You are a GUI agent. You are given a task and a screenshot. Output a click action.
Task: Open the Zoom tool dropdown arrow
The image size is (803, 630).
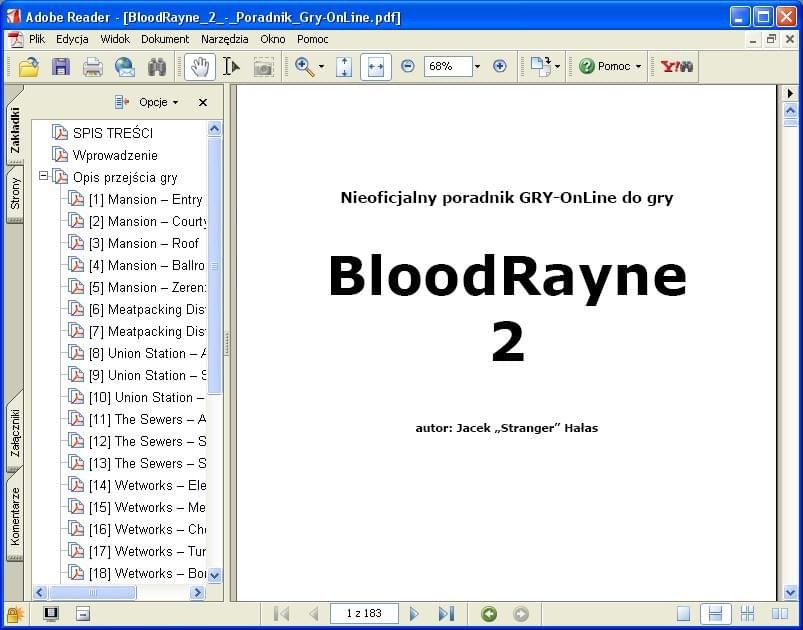click(x=322, y=67)
